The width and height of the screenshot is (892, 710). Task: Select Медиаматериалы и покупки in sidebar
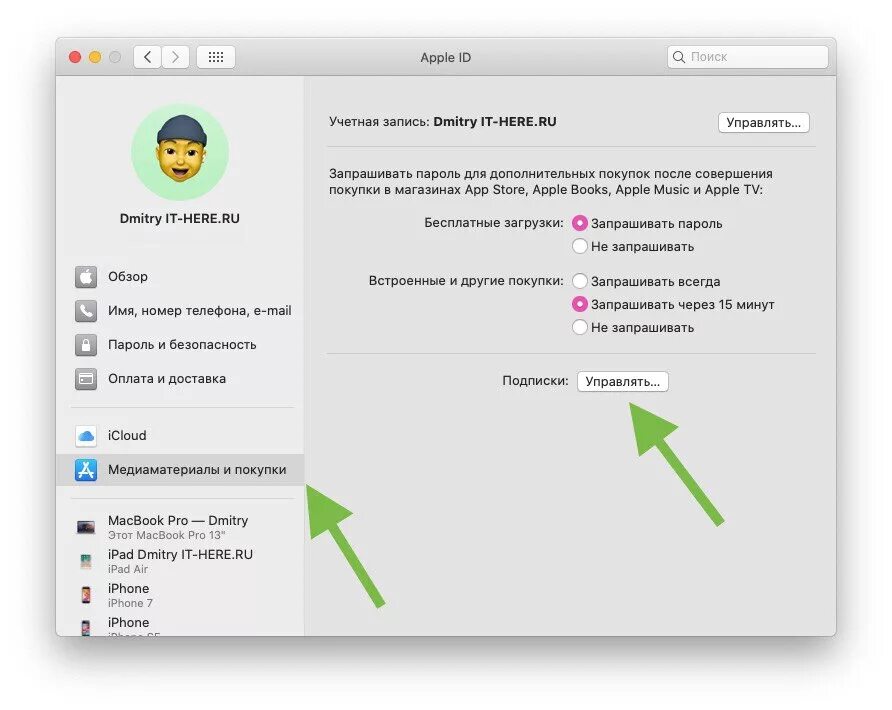tap(180, 470)
